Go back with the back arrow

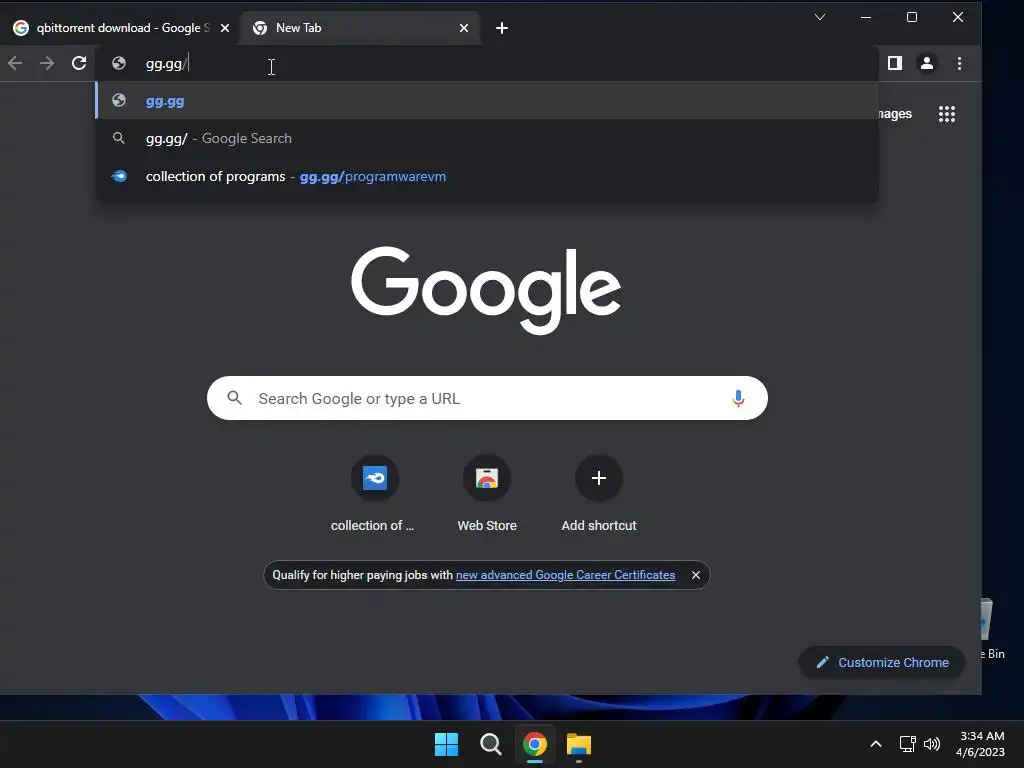click(15, 63)
